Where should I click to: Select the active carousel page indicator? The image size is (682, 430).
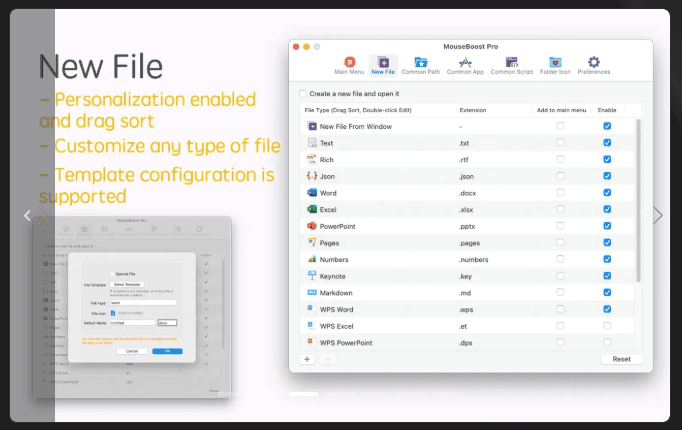pos(304,394)
